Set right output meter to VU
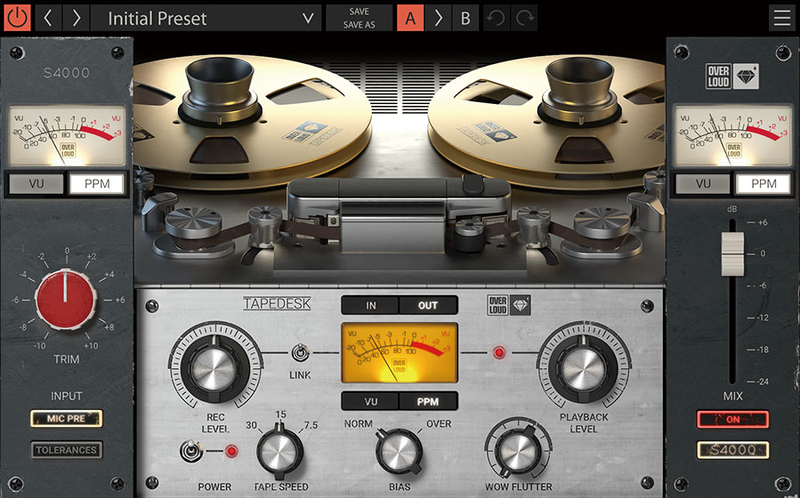The width and height of the screenshot is (800, 498). [x=703, y=184]
